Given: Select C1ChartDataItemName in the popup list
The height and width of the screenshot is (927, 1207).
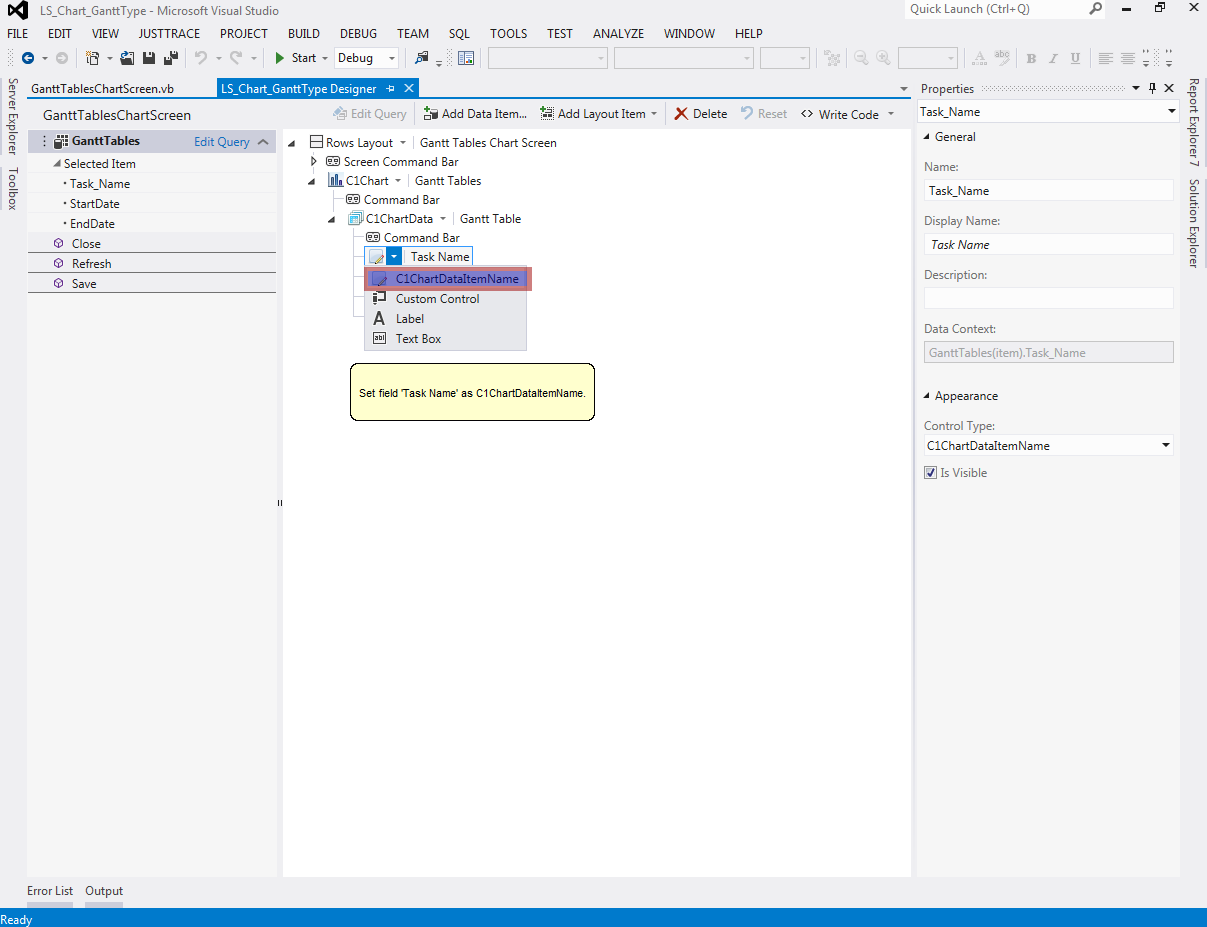Looking at the screenshot, I should [447, 279].
